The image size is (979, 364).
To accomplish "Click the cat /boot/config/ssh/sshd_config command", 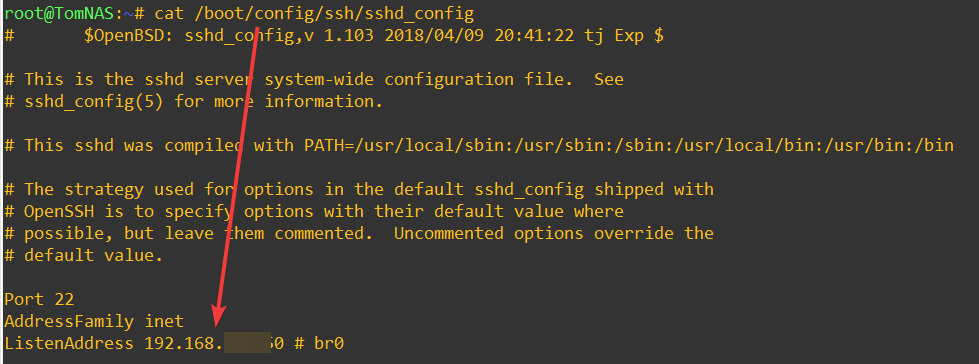I will [314, 12].
